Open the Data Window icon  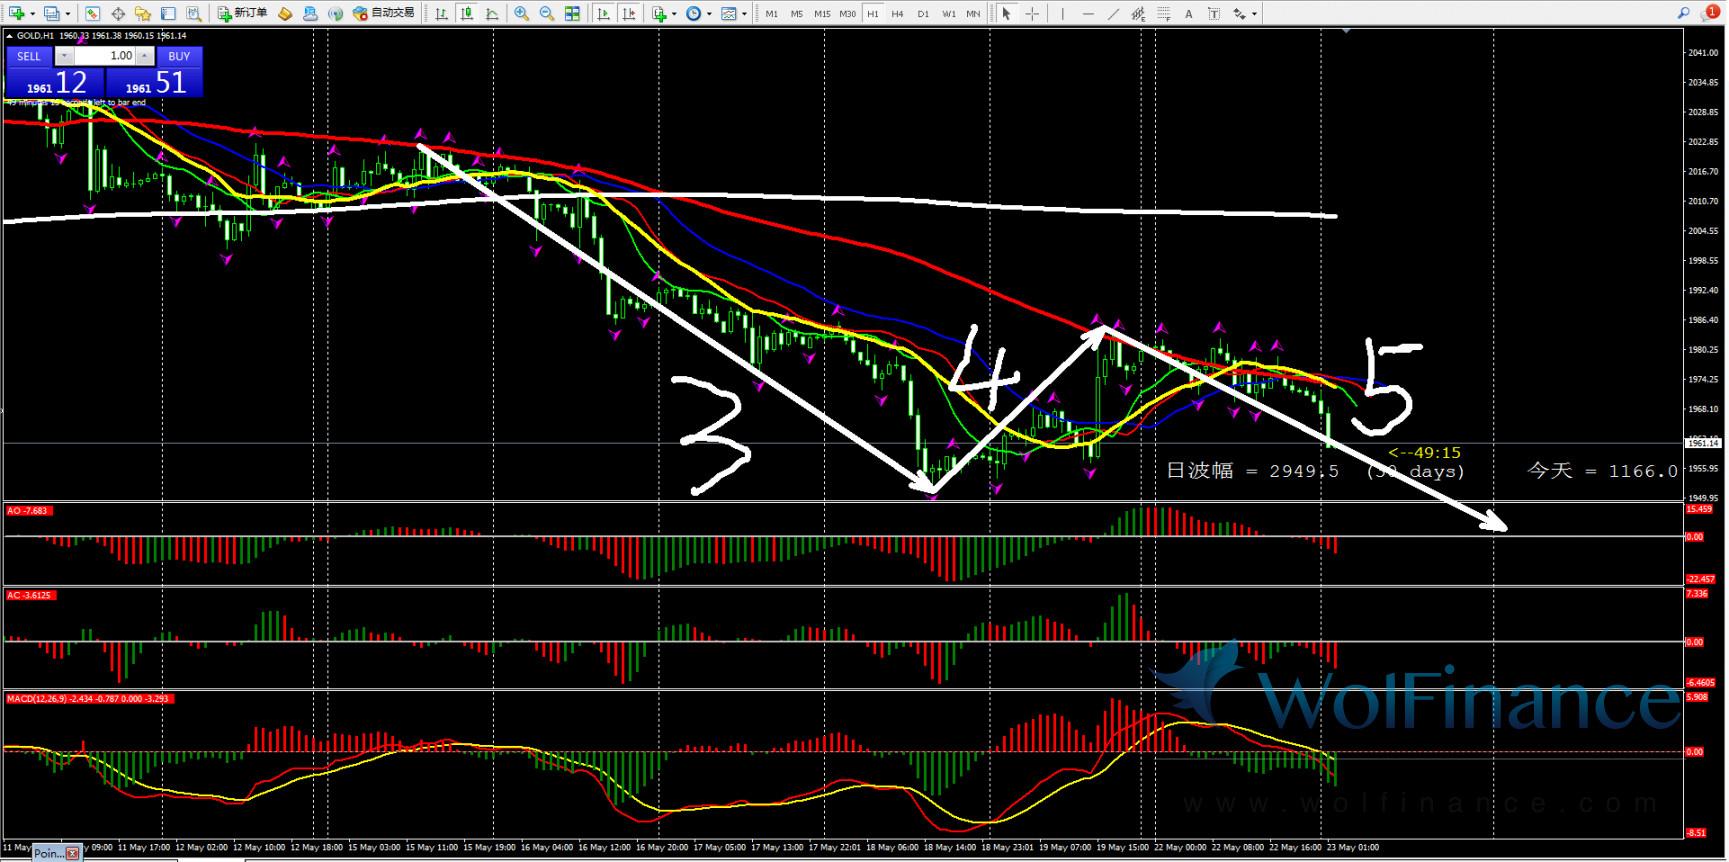point(118,13)
